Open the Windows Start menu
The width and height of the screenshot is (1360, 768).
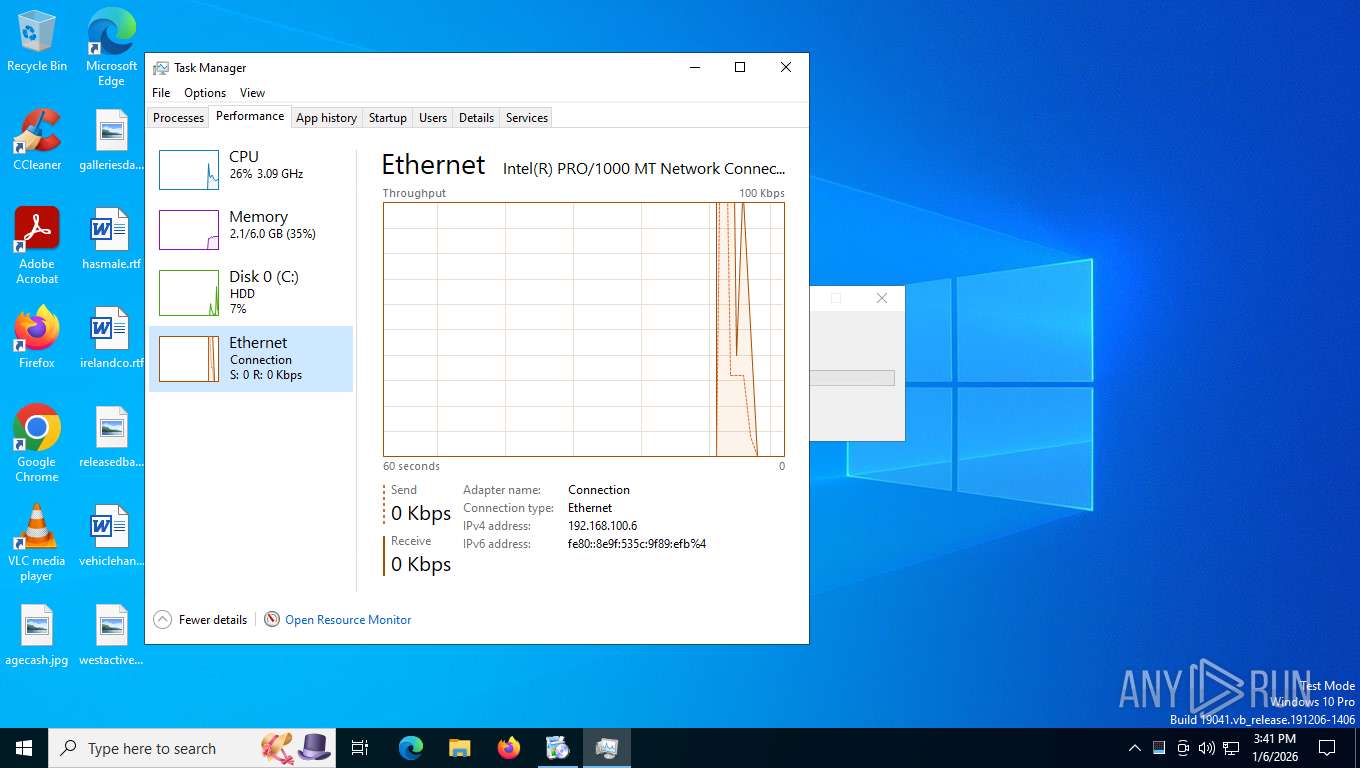(23, 748)
